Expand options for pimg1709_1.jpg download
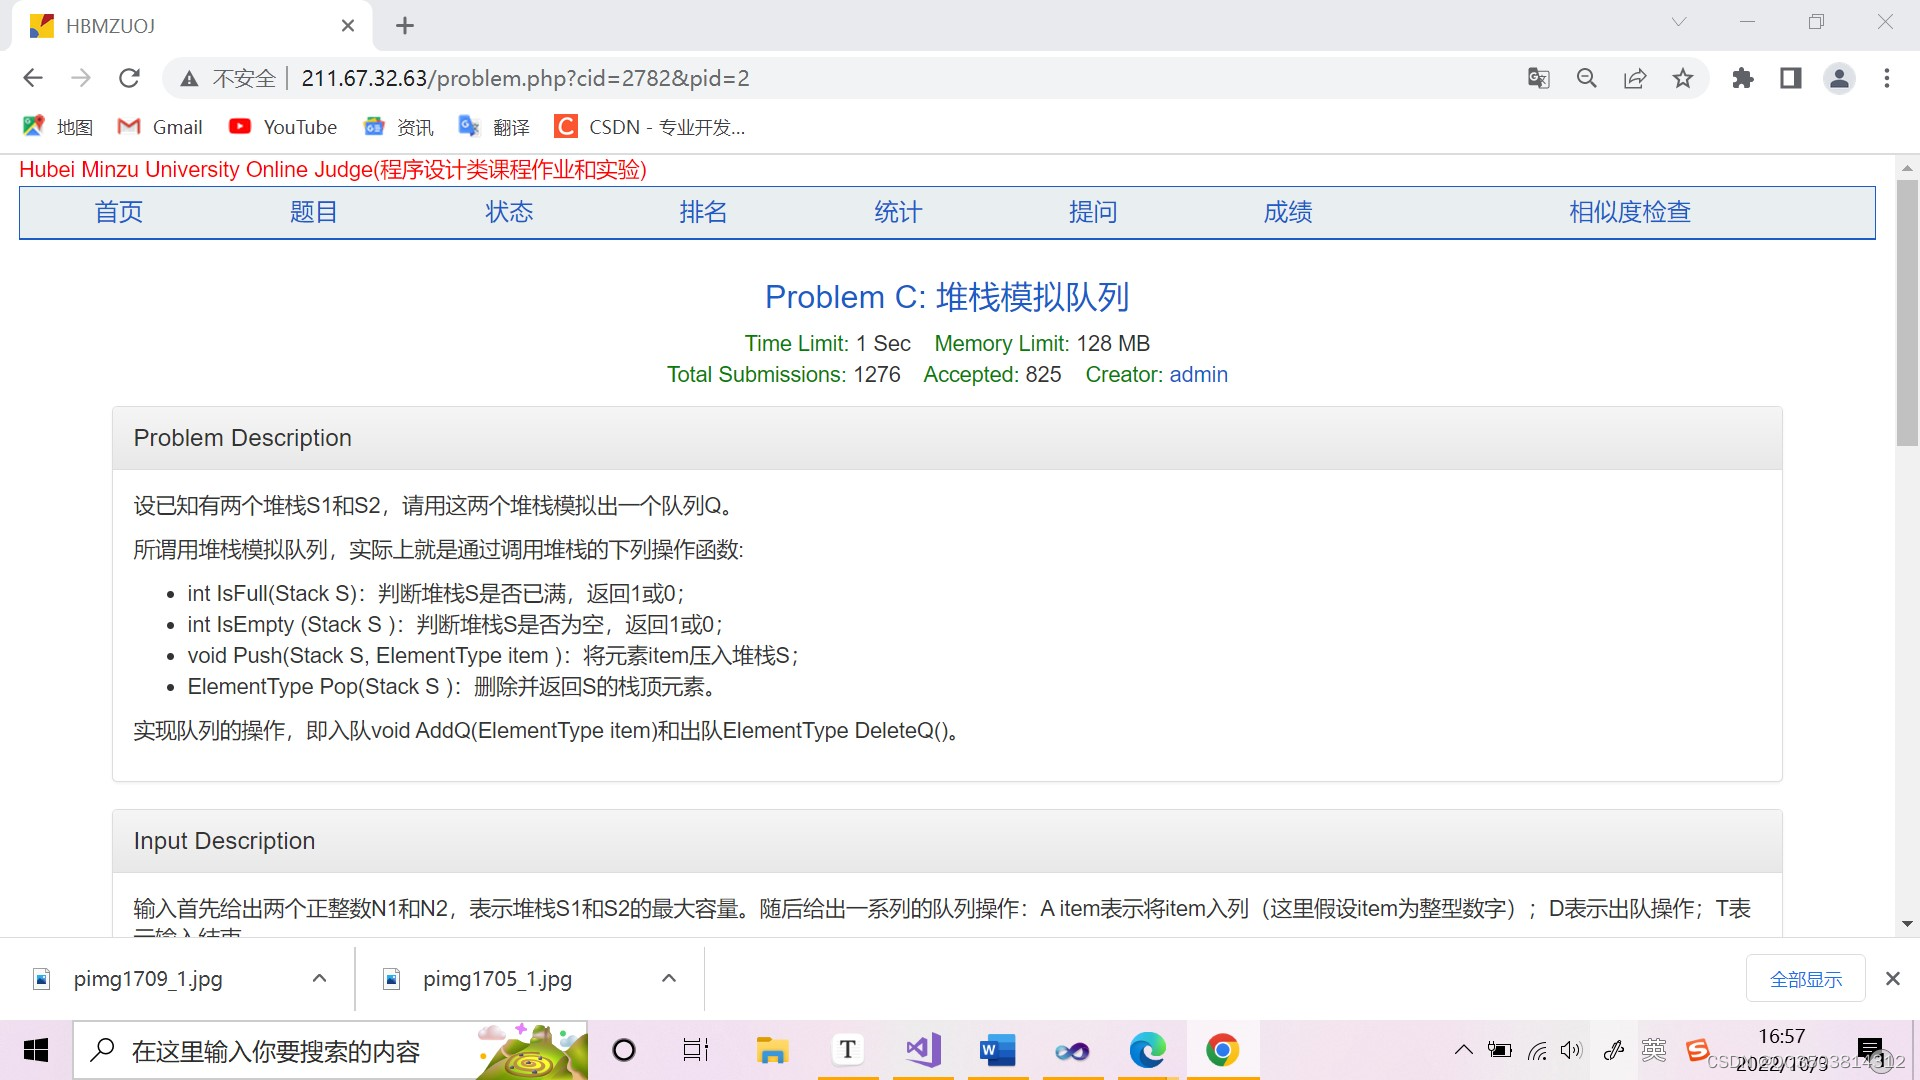1920x1080 pixels. pyautogui.click(x=319, y=978)
